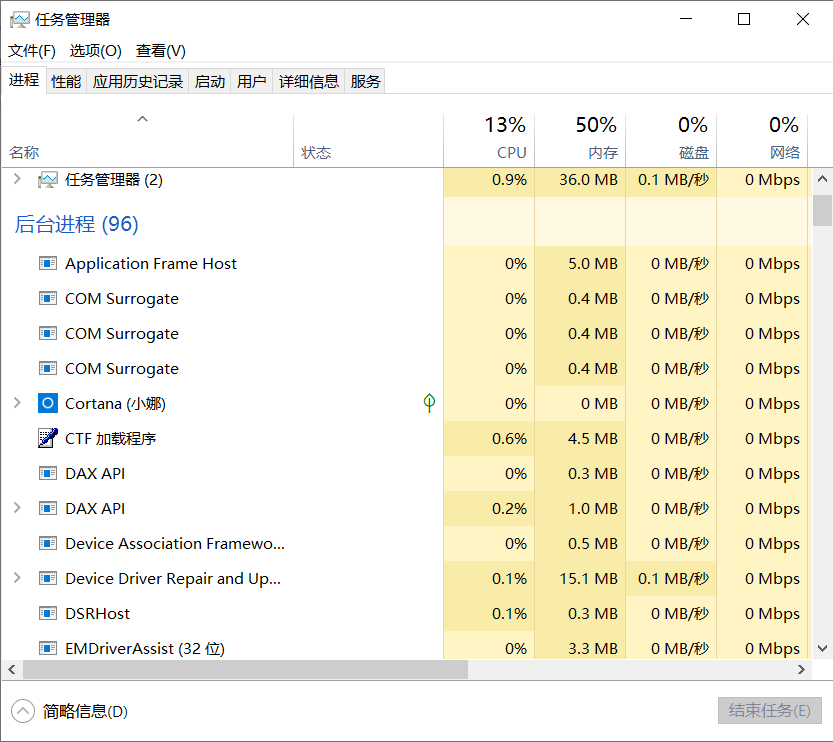Screen dimensions: 833x742
Task: Switch to the 启动 tab
Action: [210, 81]
